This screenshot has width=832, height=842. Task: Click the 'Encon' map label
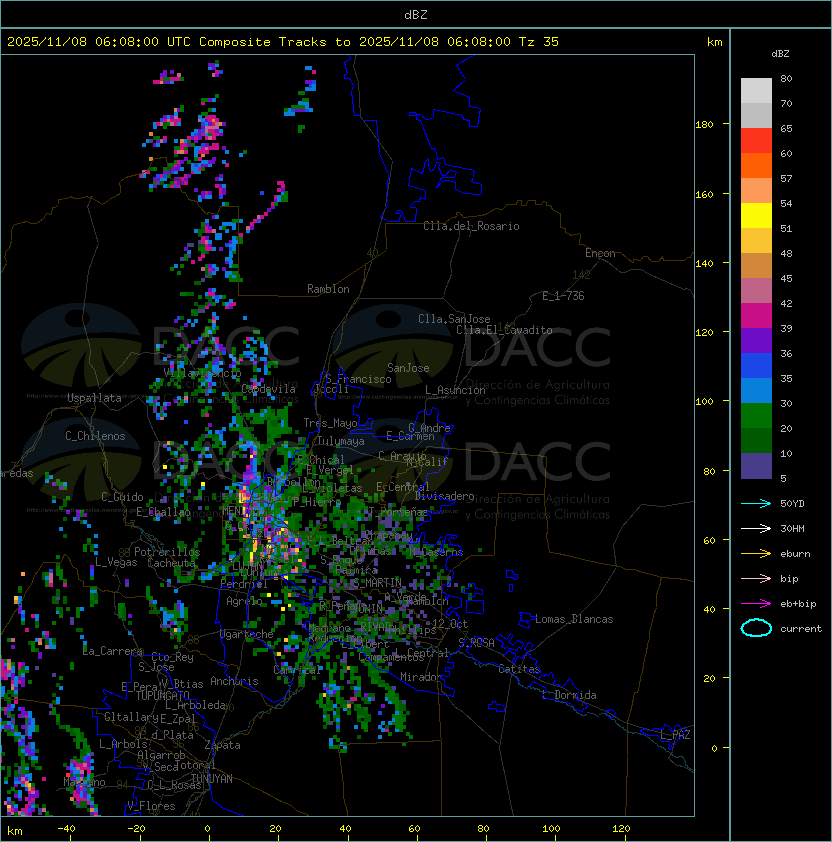pos(600,253)
